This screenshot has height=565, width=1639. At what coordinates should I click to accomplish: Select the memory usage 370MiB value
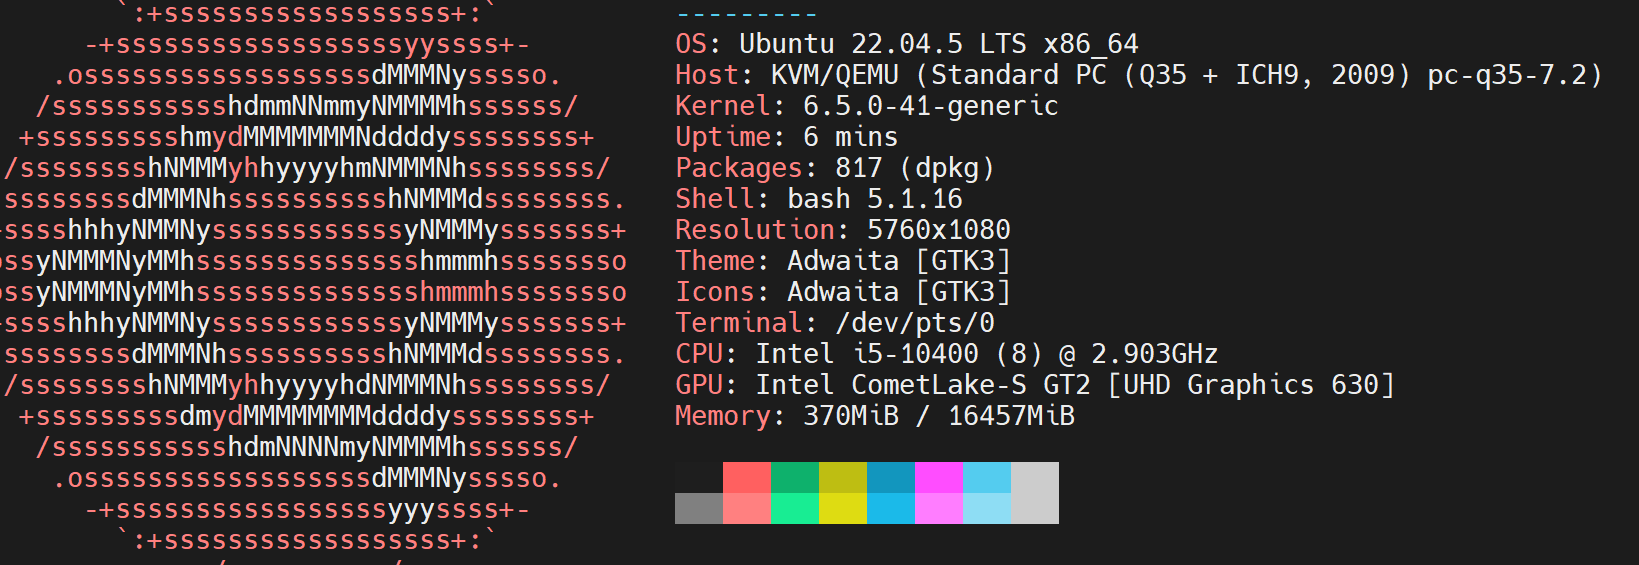(850, 416)
